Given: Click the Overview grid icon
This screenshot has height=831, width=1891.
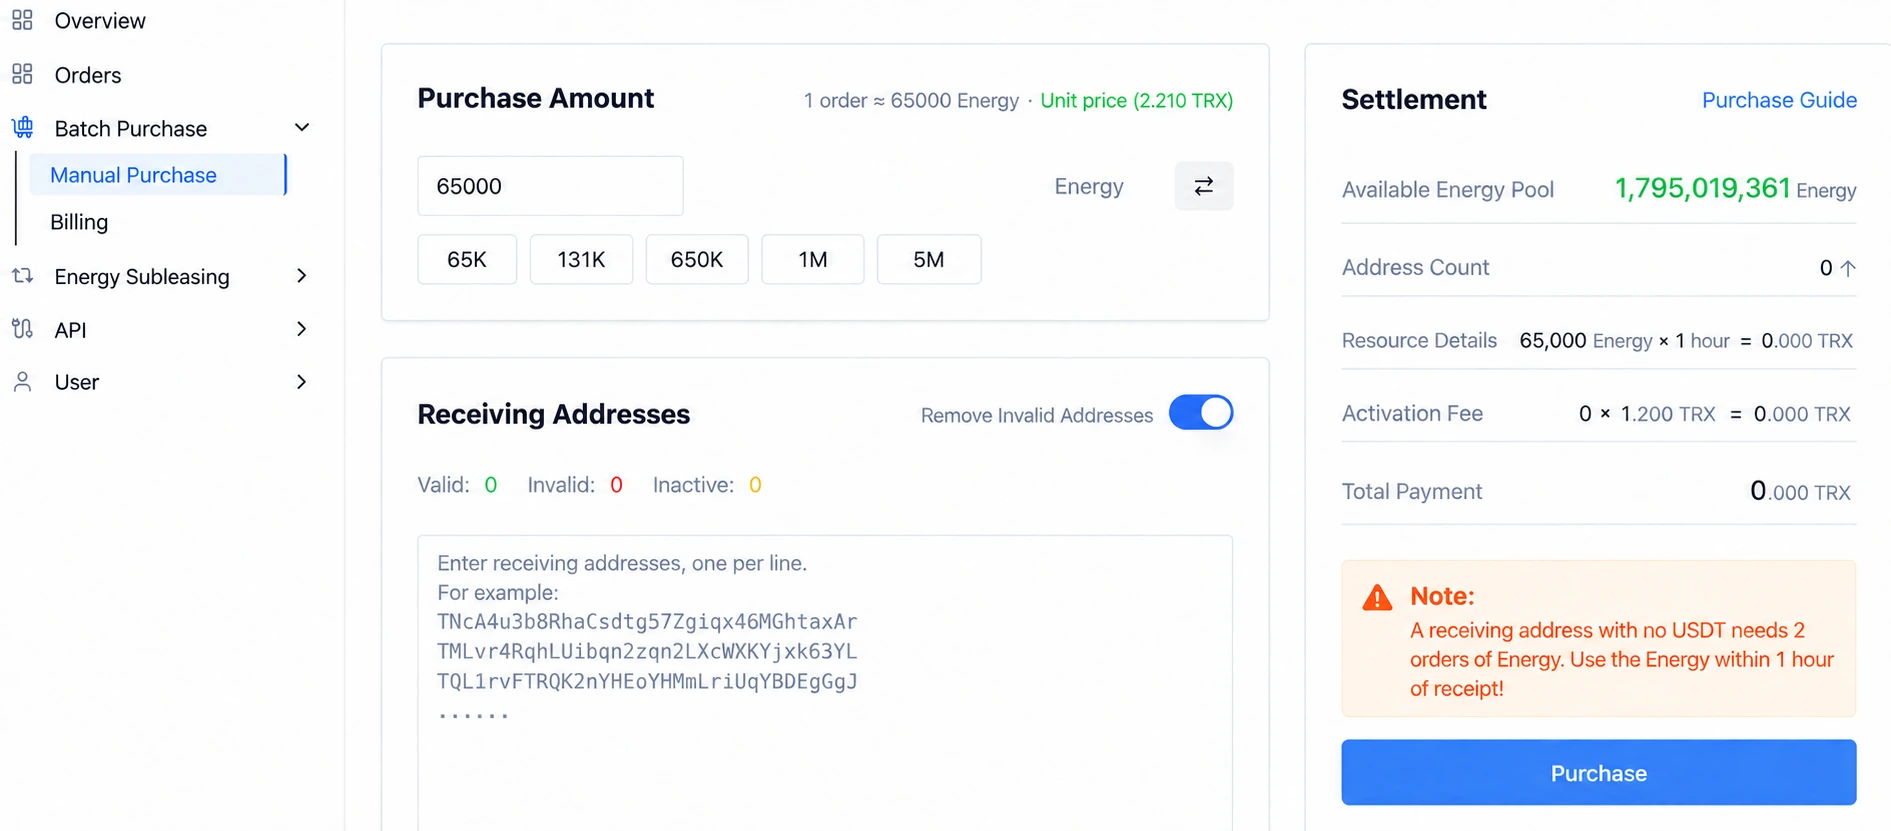Looking at the screenshot, I should 22,20.
